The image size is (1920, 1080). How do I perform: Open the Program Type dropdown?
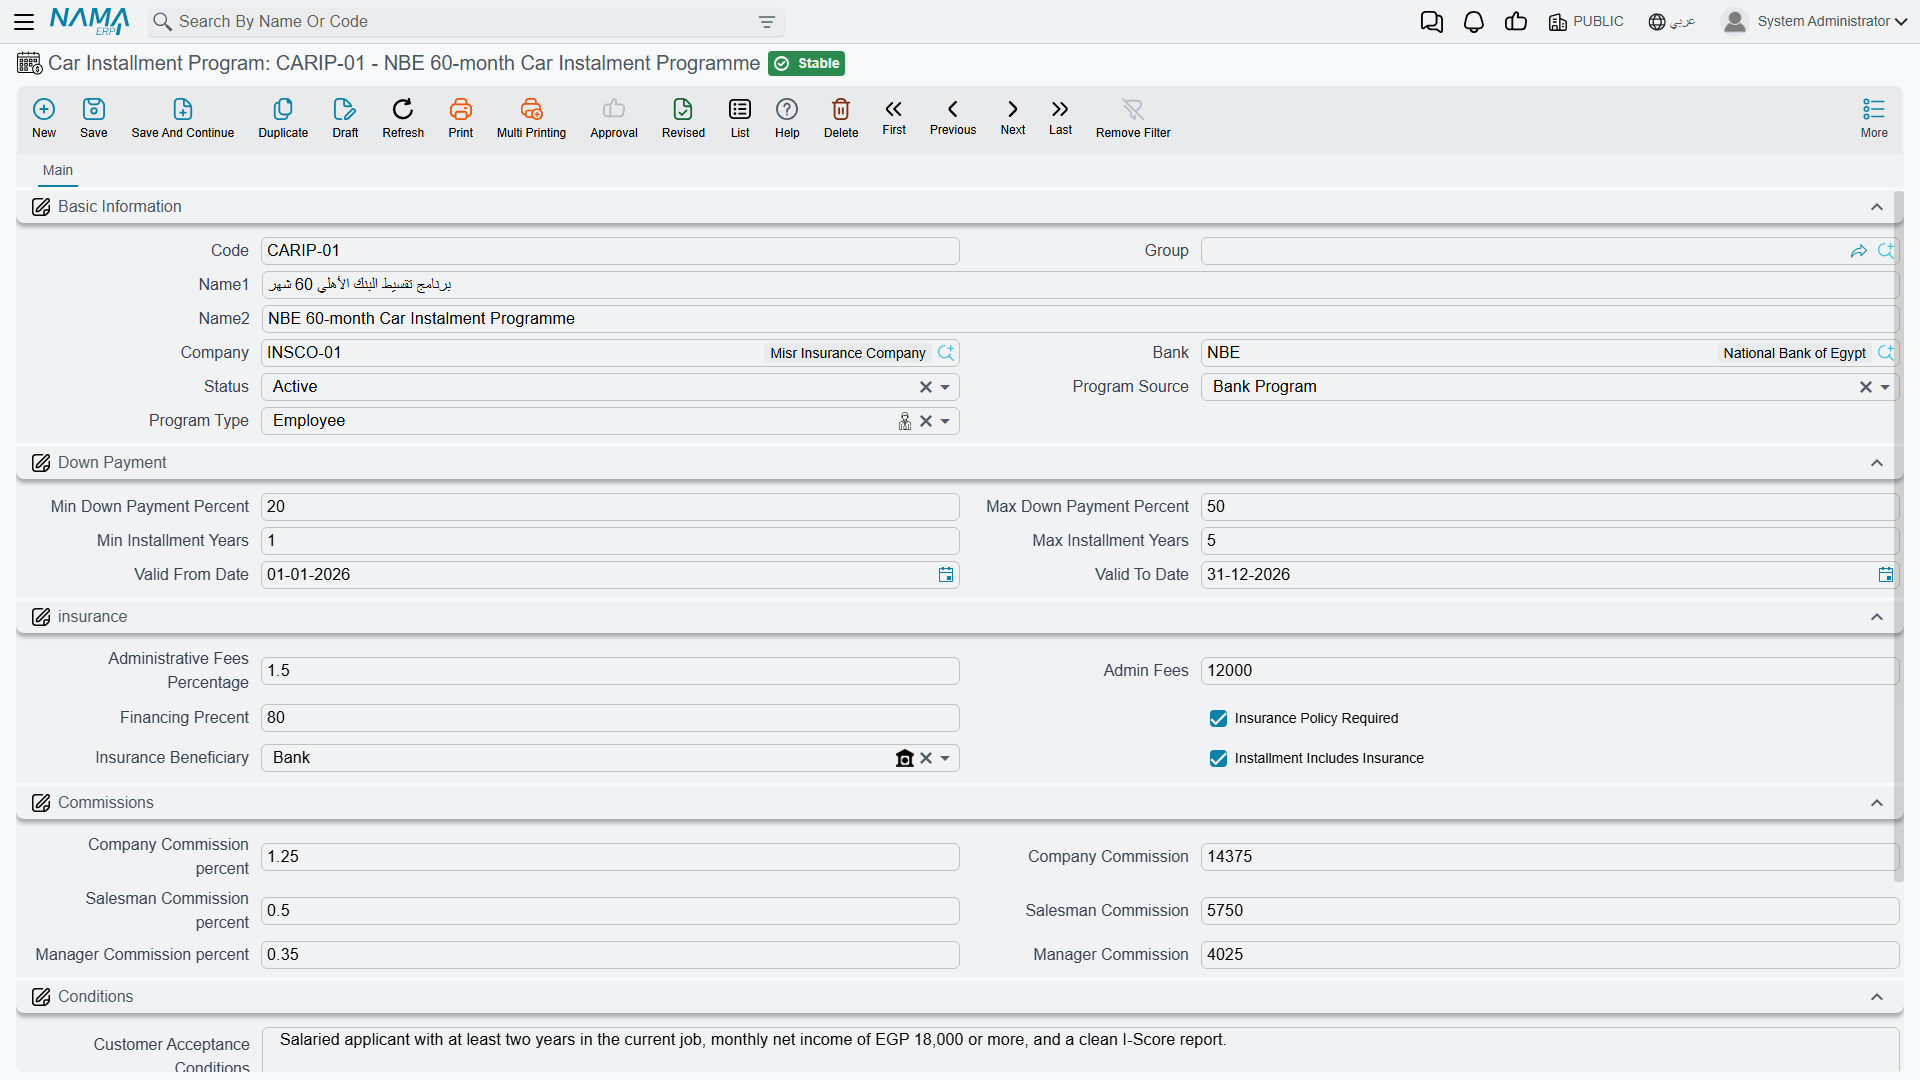[x=945, y=421]
